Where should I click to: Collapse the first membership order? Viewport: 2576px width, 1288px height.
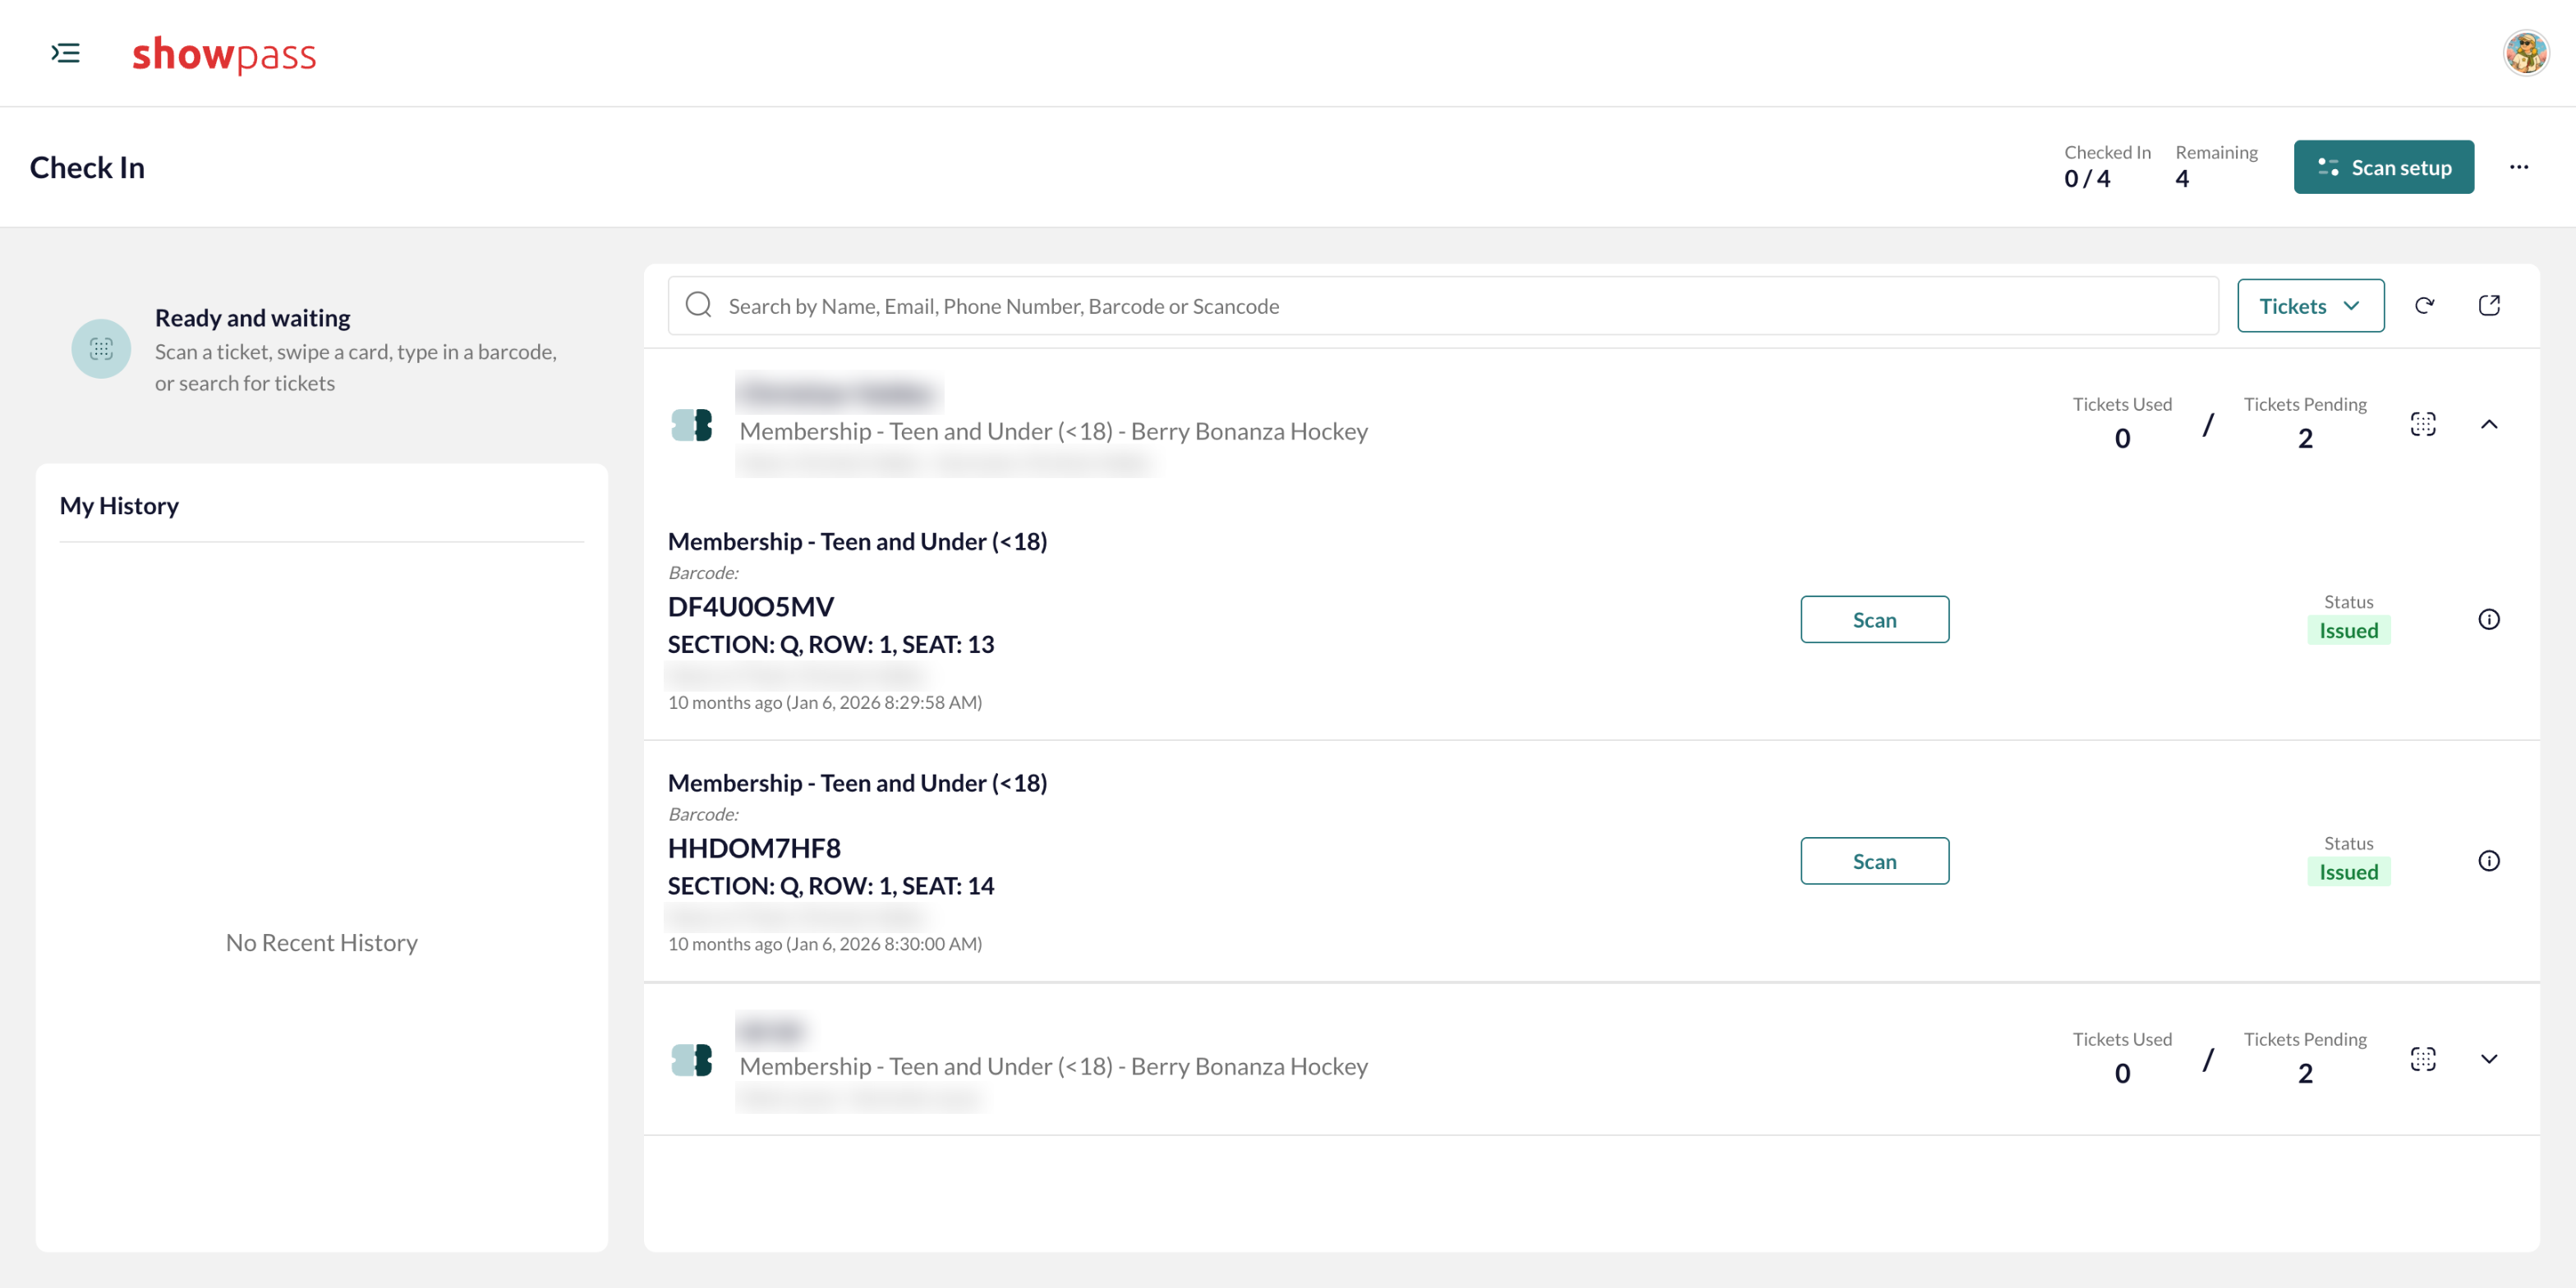pos(2489,424)
